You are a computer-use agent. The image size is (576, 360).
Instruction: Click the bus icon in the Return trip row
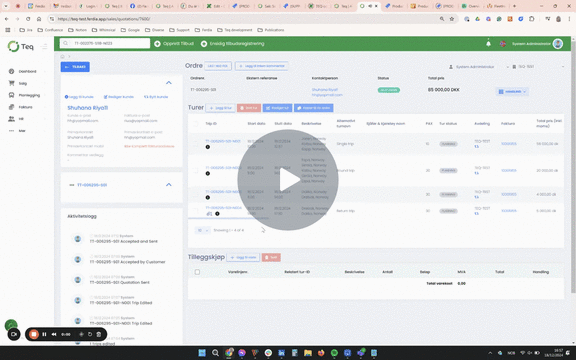[x=209, y=214]
